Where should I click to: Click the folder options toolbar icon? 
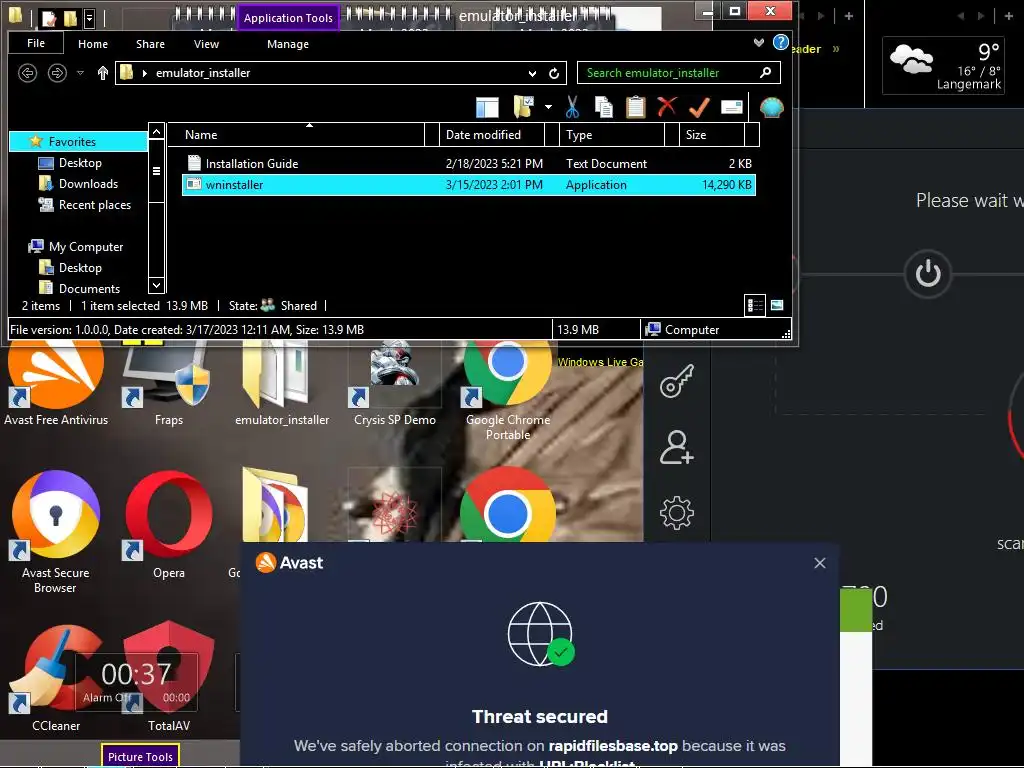(x=524, y=106)
